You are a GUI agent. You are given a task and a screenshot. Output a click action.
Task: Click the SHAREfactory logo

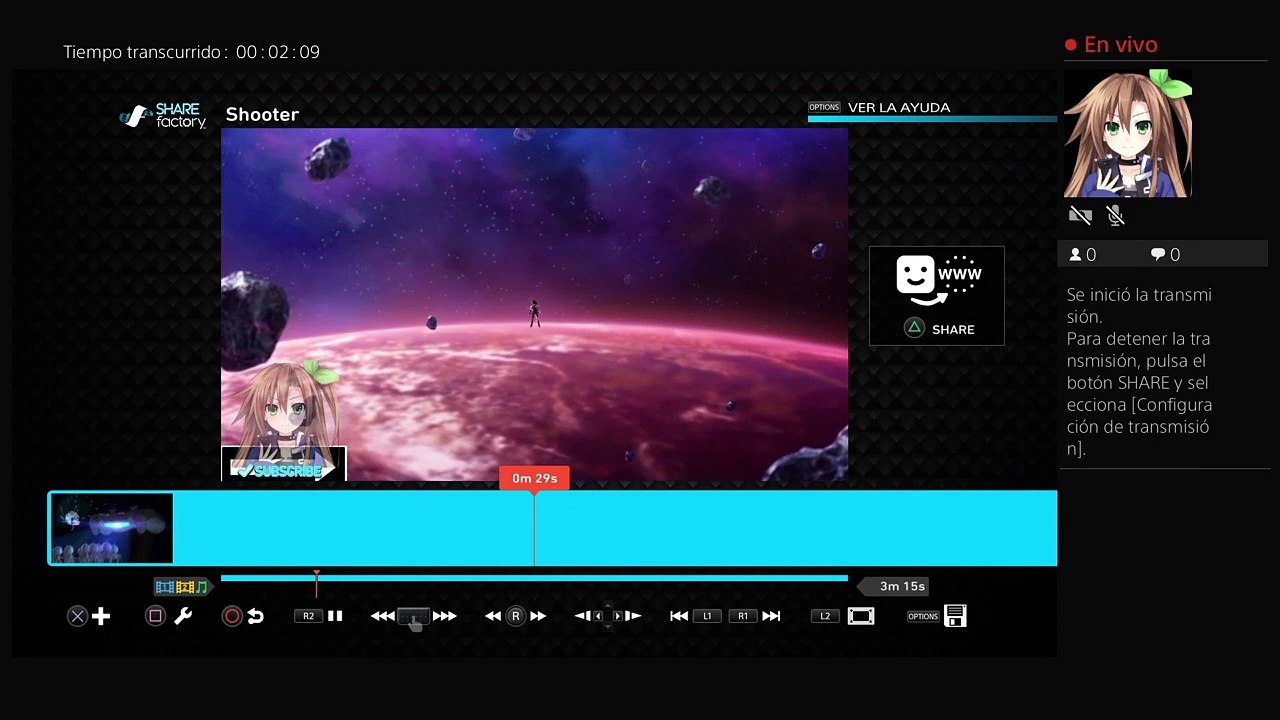point(163,116)
